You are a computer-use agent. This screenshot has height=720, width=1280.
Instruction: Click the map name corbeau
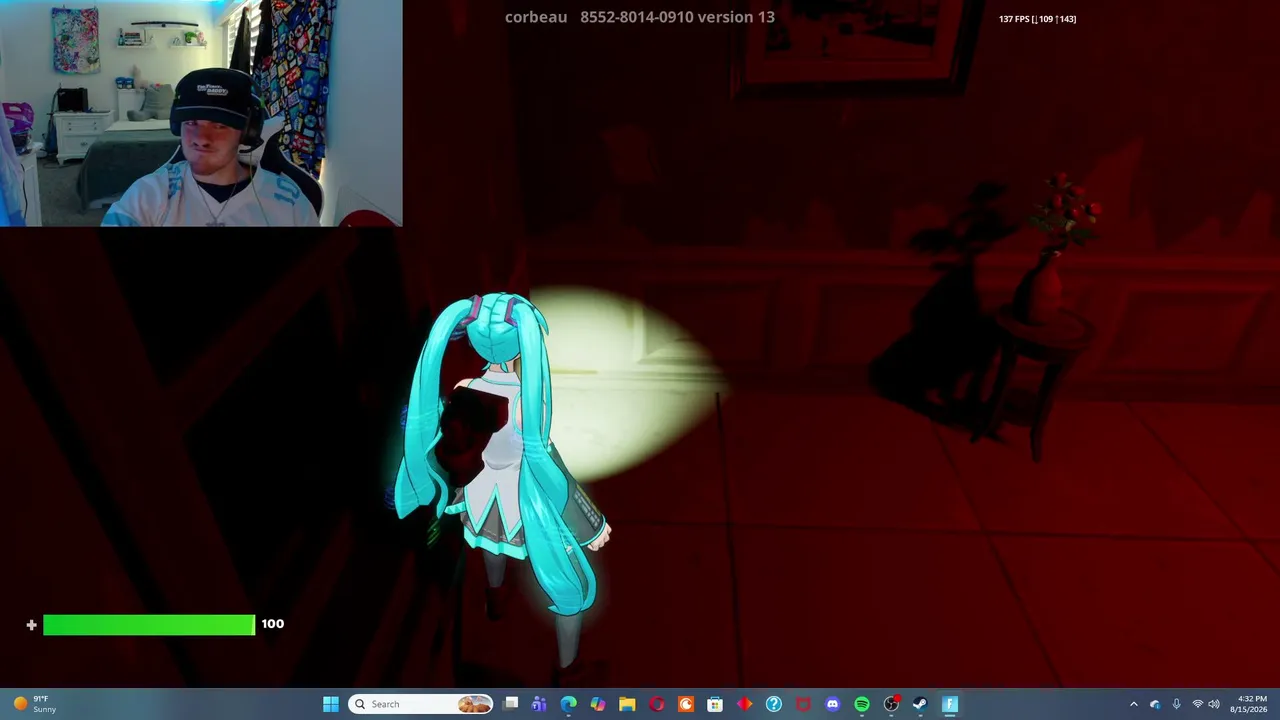[536, 17]
